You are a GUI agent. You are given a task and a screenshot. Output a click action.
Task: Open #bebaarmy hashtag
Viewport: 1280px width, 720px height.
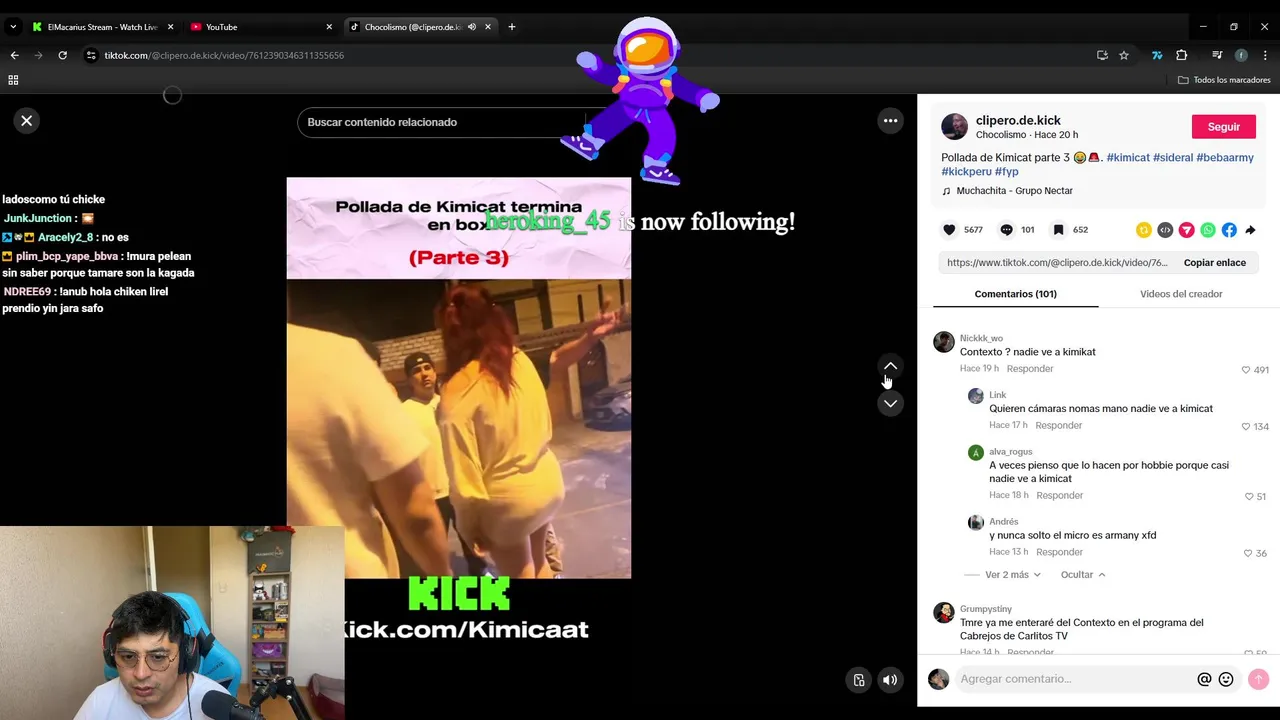[x=1225, y=158]
